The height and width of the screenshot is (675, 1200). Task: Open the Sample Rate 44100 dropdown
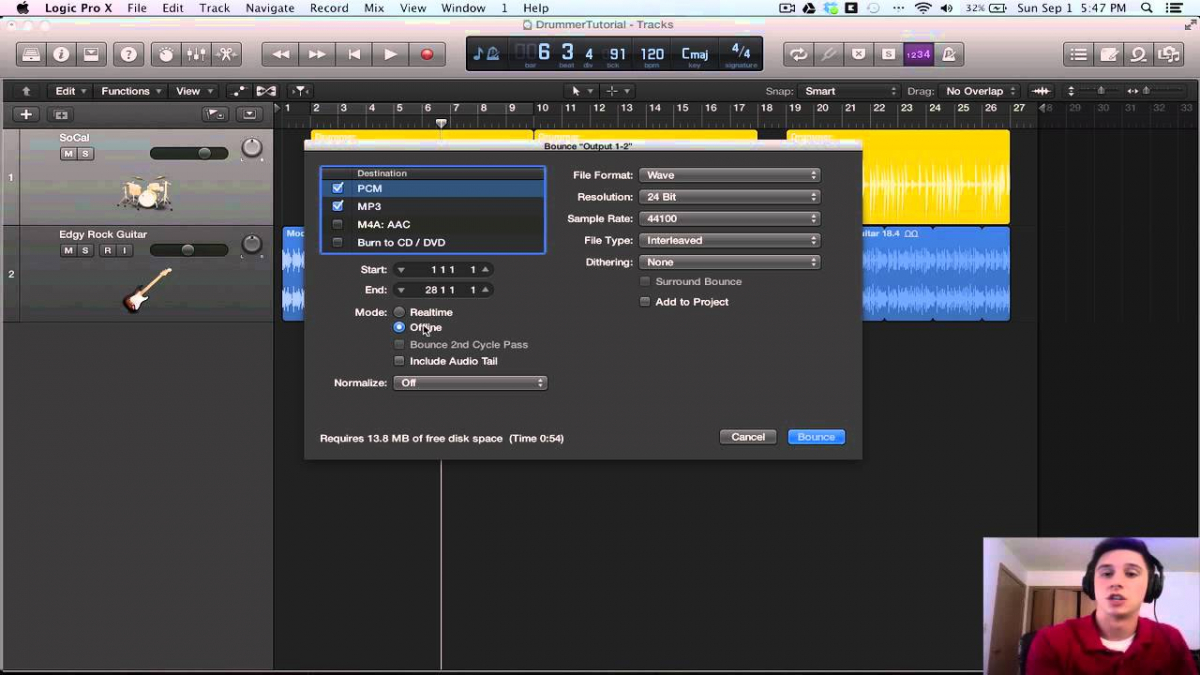[x=730, y=218]
